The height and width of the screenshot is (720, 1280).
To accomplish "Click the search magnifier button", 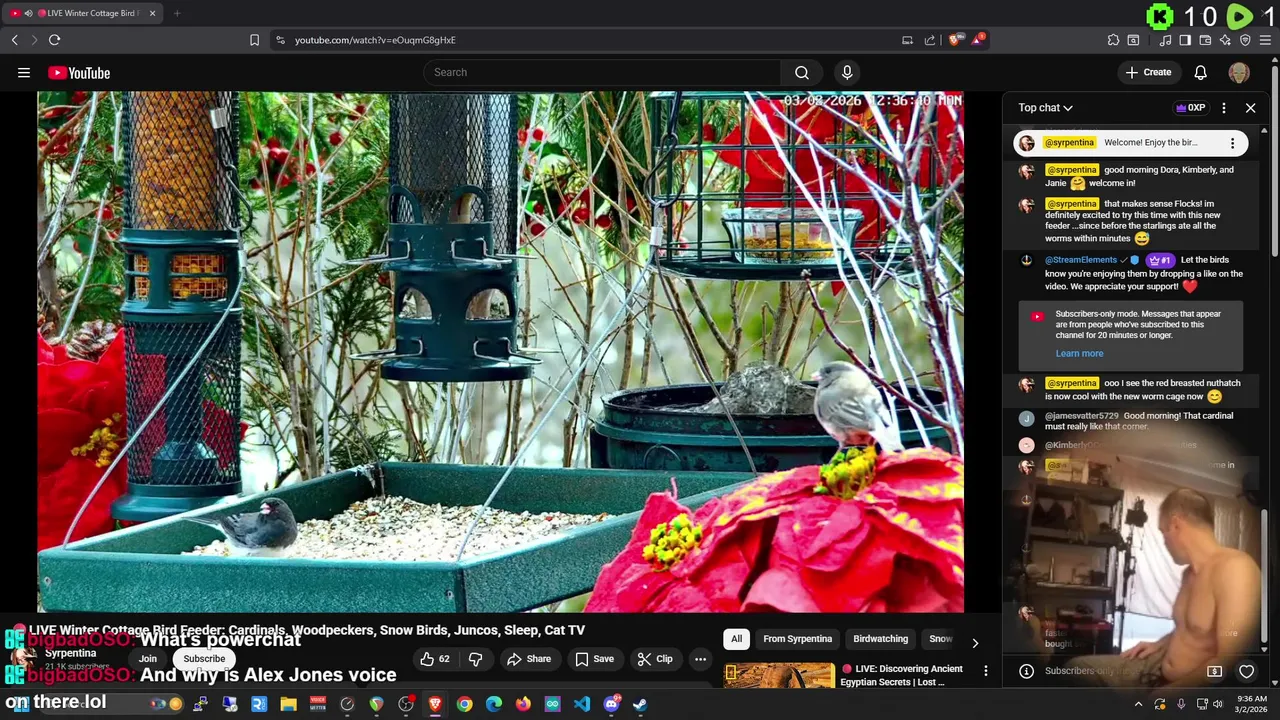I will (801, 72).
